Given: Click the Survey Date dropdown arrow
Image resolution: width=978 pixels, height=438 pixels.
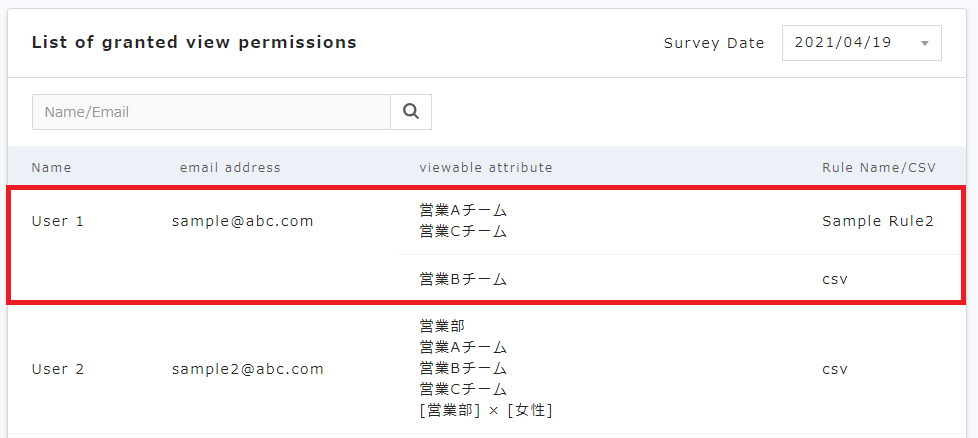Looking at the screenshot, I should [924, 43].
